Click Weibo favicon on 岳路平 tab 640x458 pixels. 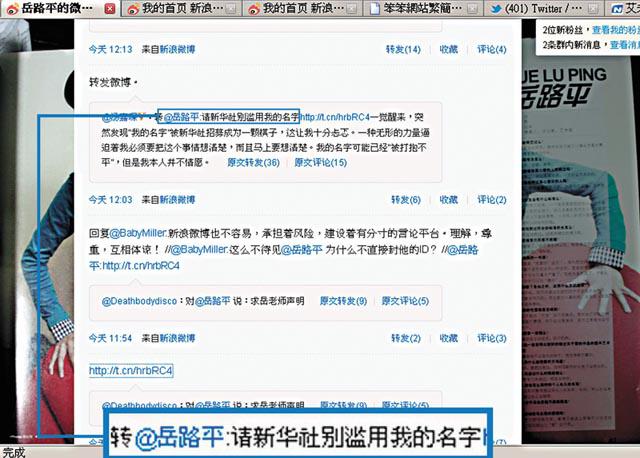coord(13,9)
